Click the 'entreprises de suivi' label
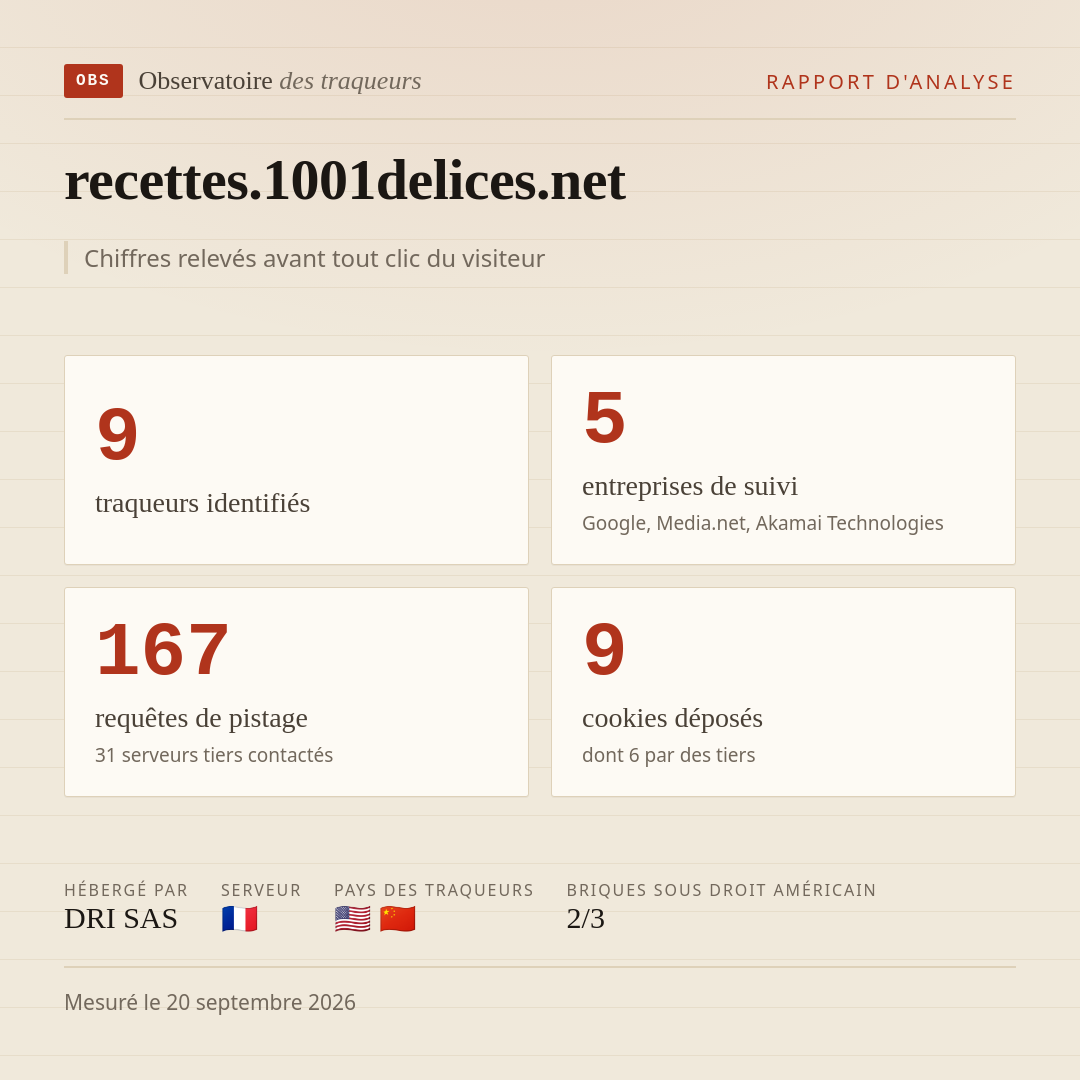This screenshot has width=1080, height=1080. 689,486
